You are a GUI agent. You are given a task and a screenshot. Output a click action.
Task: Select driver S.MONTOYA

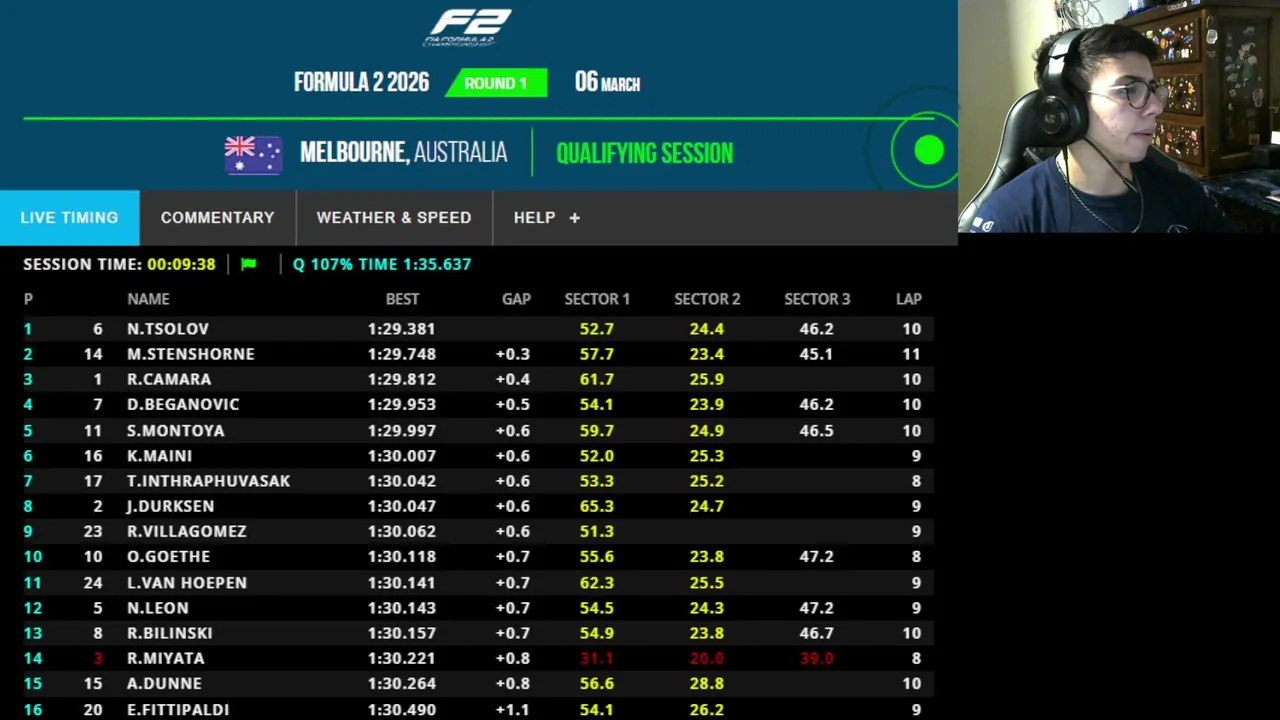coord(176,430)
